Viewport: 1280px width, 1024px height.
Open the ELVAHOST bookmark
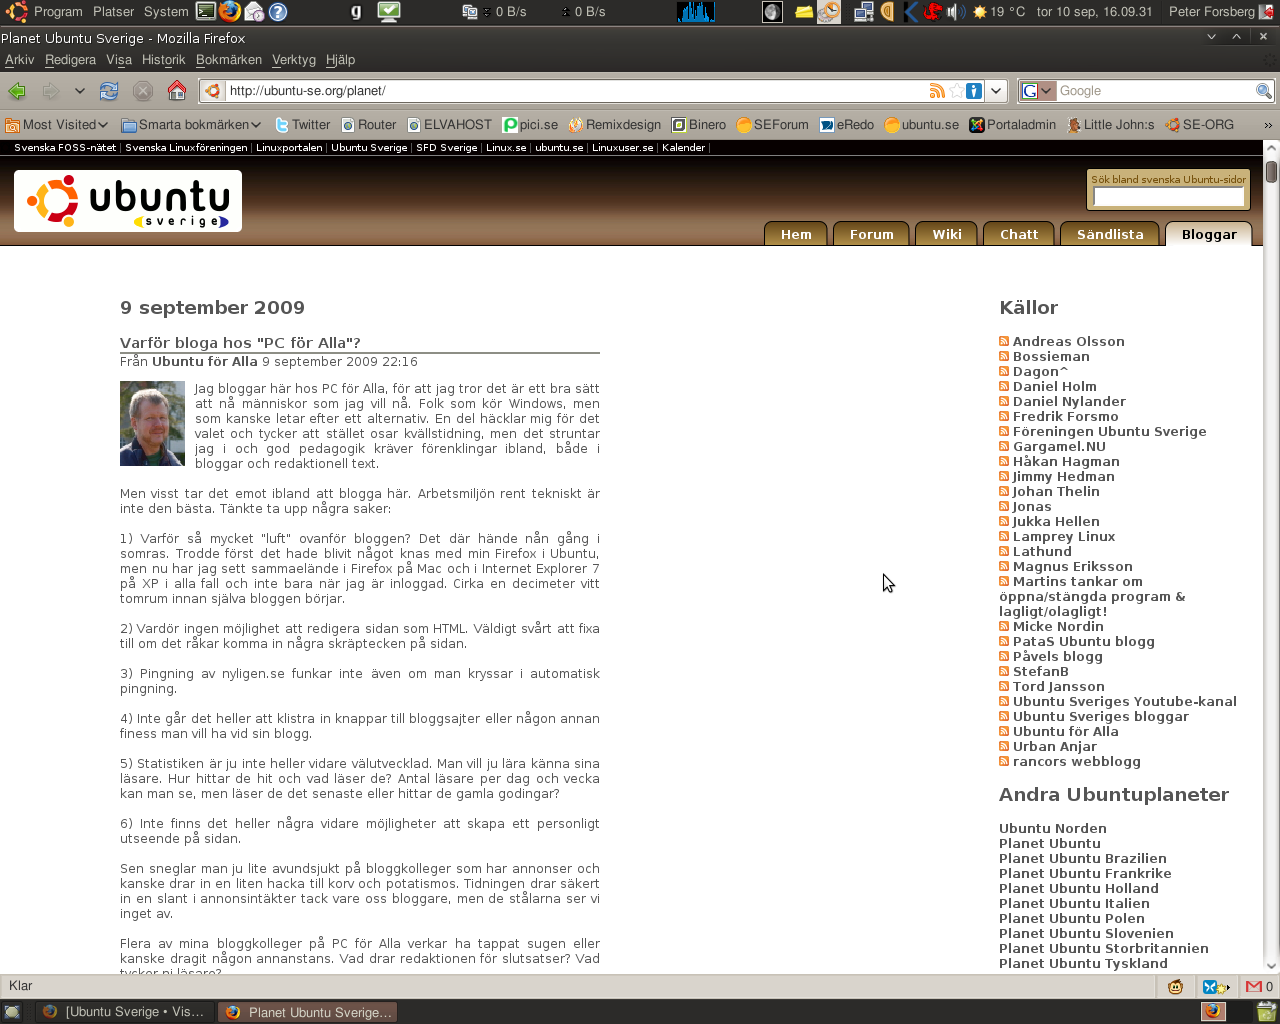[x=449, y=125]
